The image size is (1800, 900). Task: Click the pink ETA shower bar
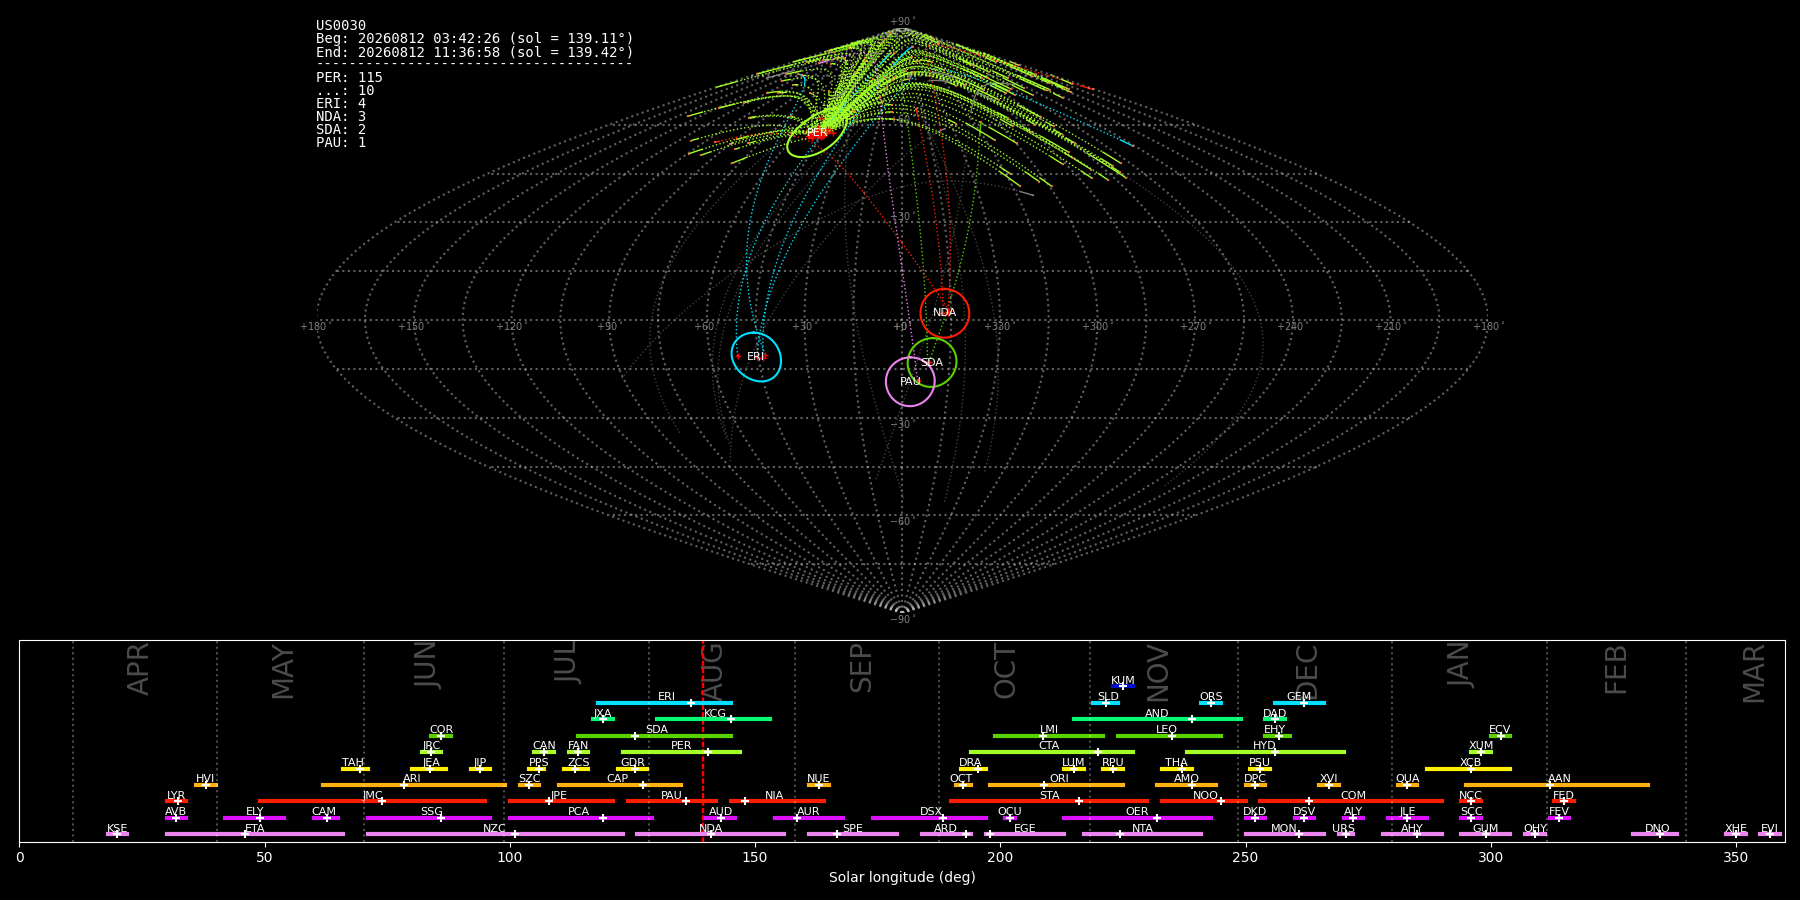pos(255,834)
